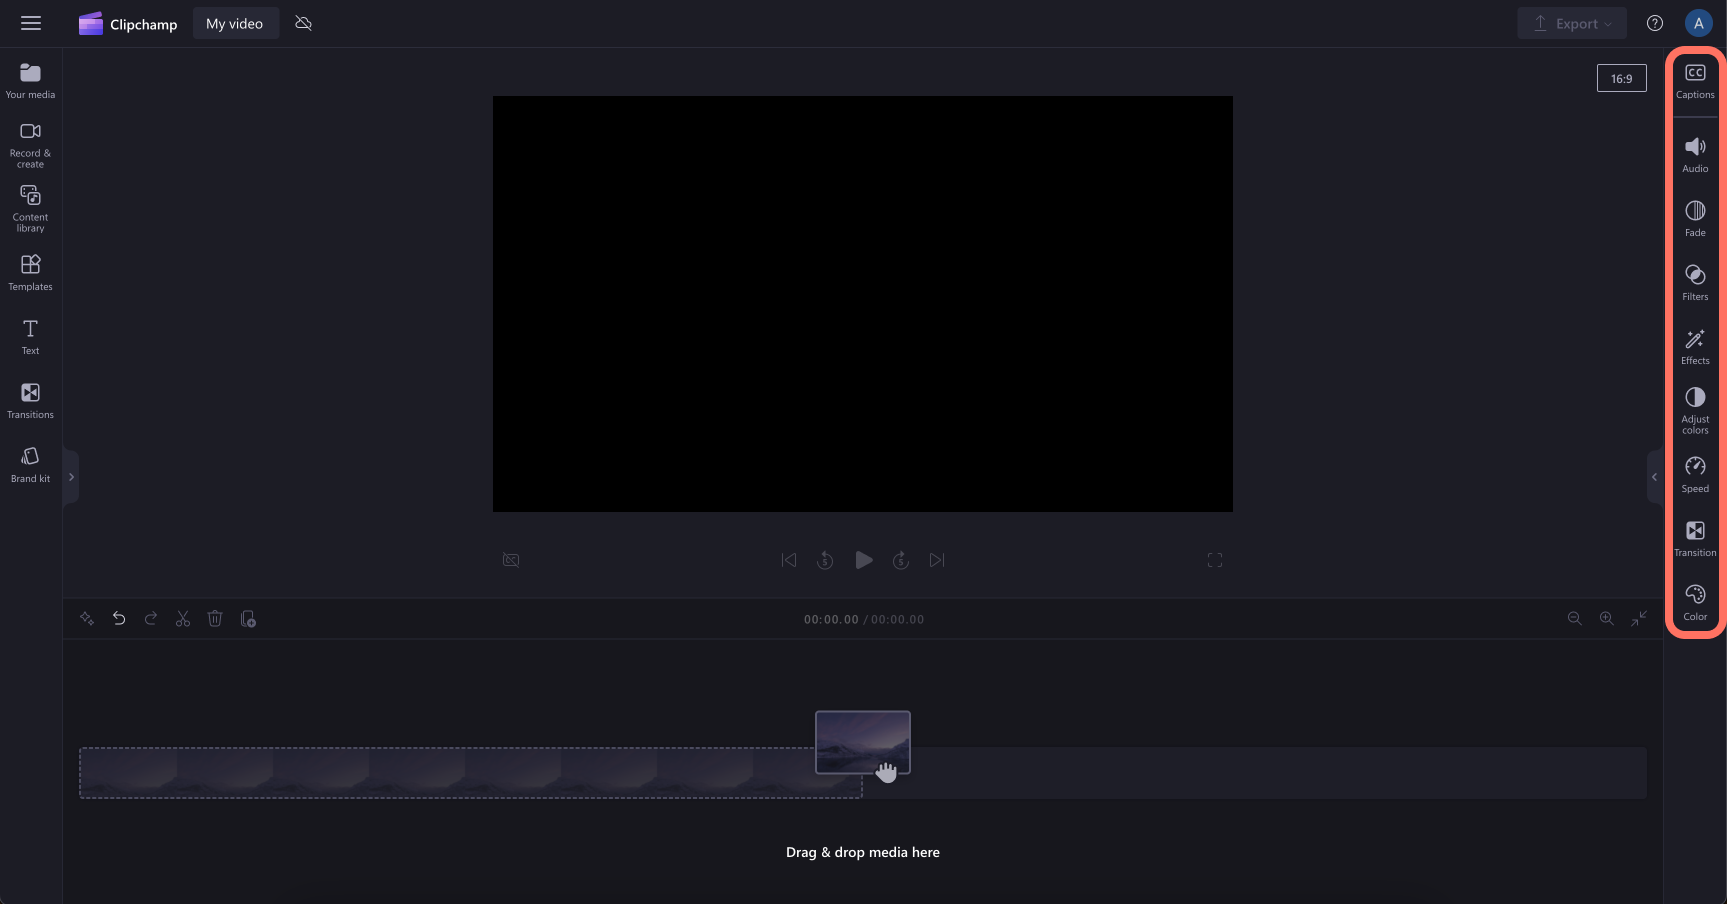Open the Adjust colors panel
Image resolution: width=1727 pixels, height=904 pixels.
coord(1695,408)
